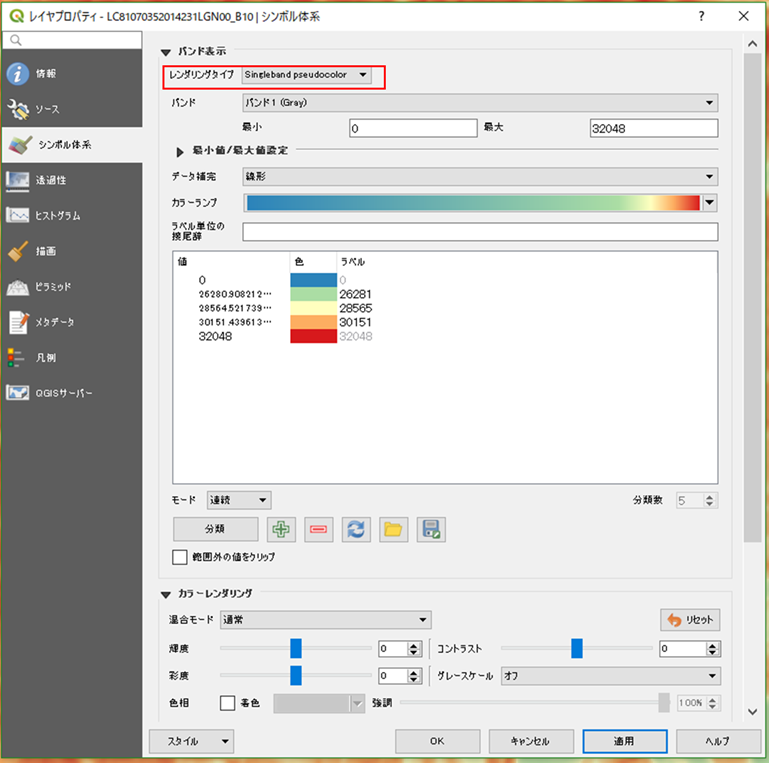Open the 透過性 (Transparency) tab
The image size is (769, 763).
[72, 180]
